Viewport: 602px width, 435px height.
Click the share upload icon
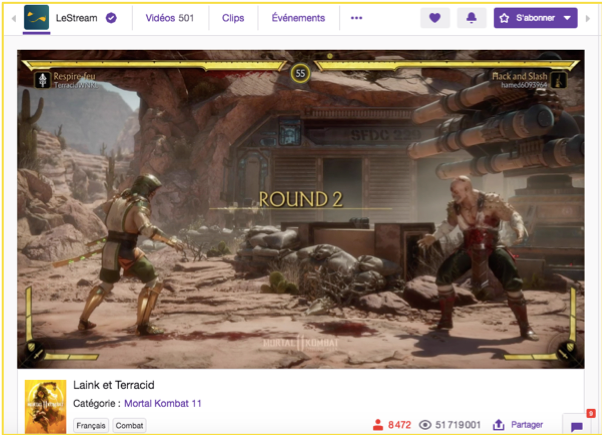(x=498, y=425)
